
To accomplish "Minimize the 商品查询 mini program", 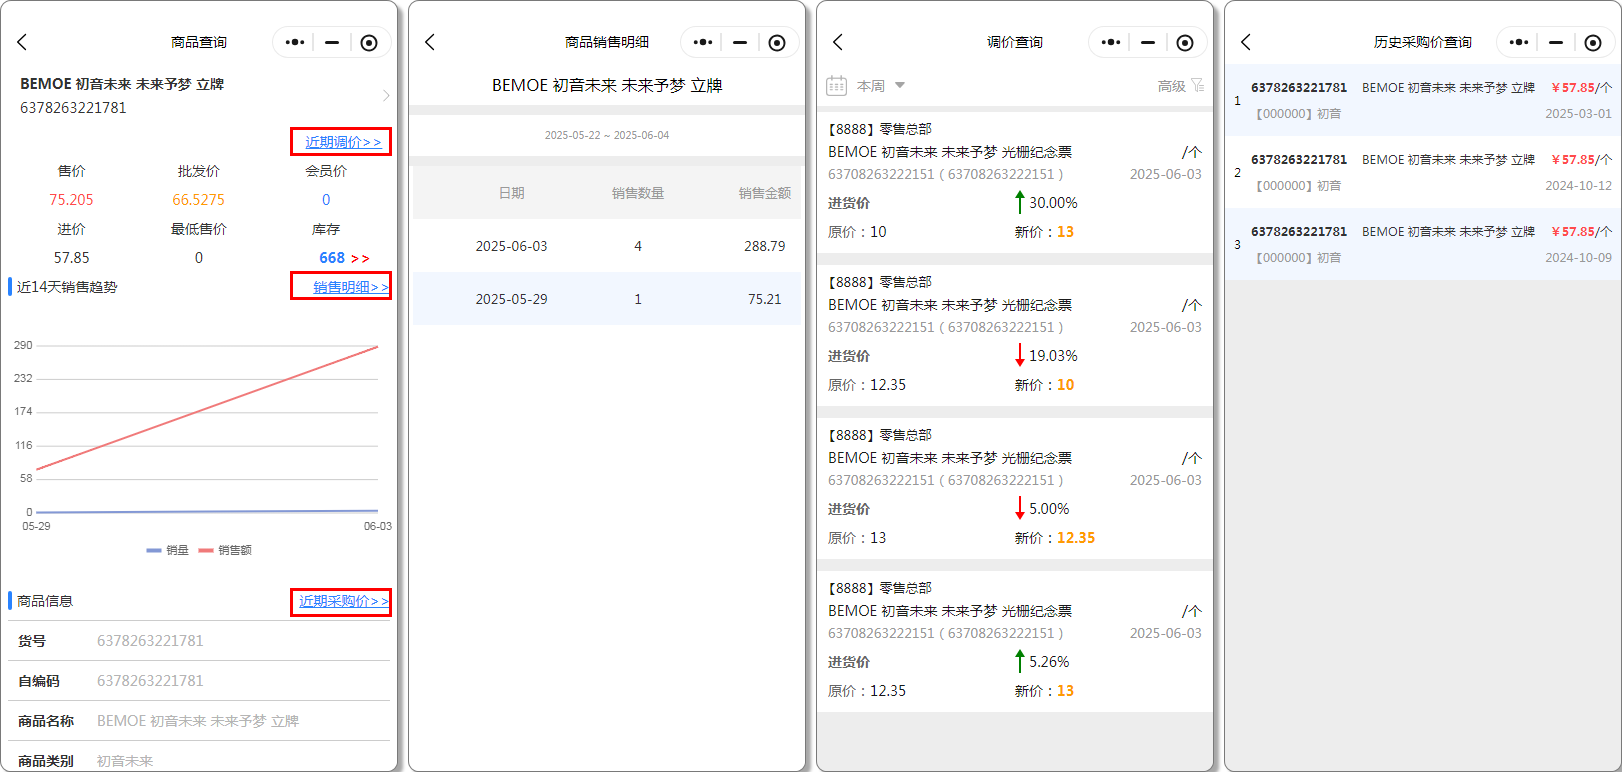I will (332, 42).
